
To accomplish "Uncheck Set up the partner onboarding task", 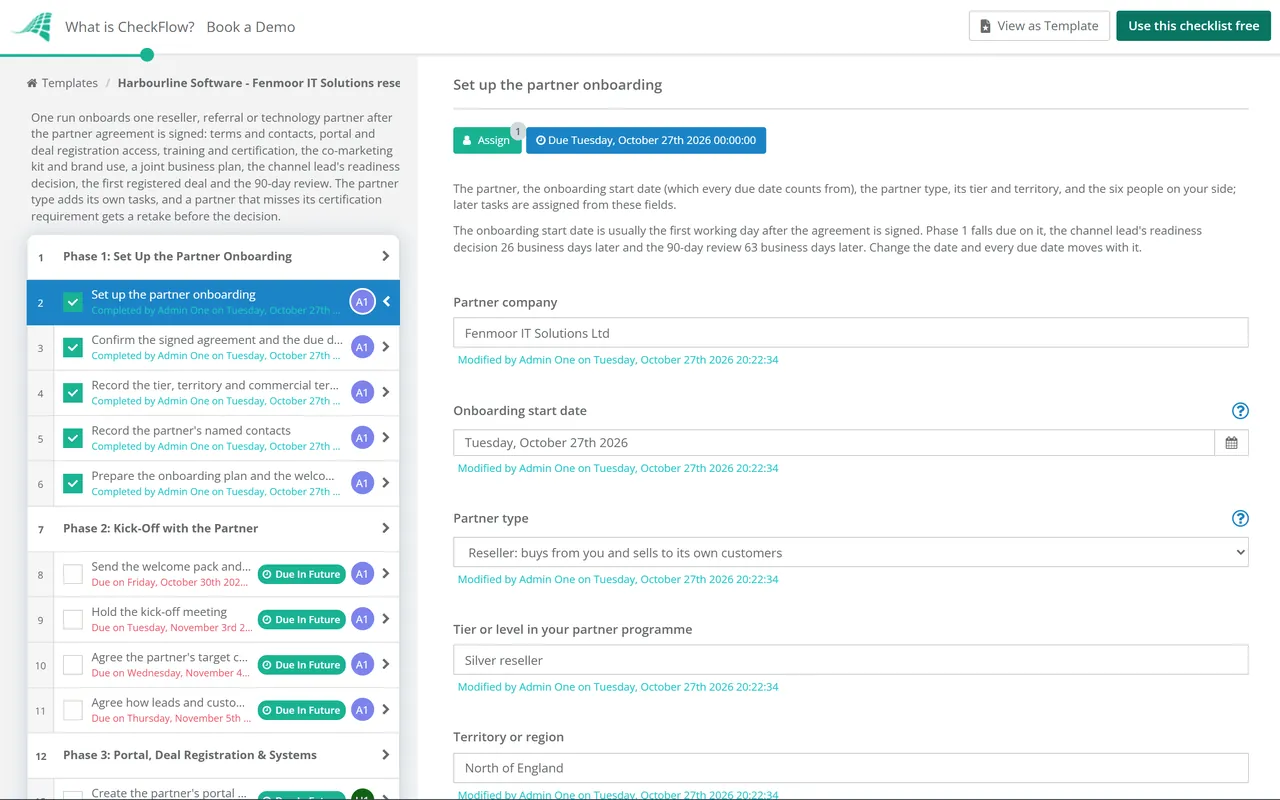I will tap(73, 302).
